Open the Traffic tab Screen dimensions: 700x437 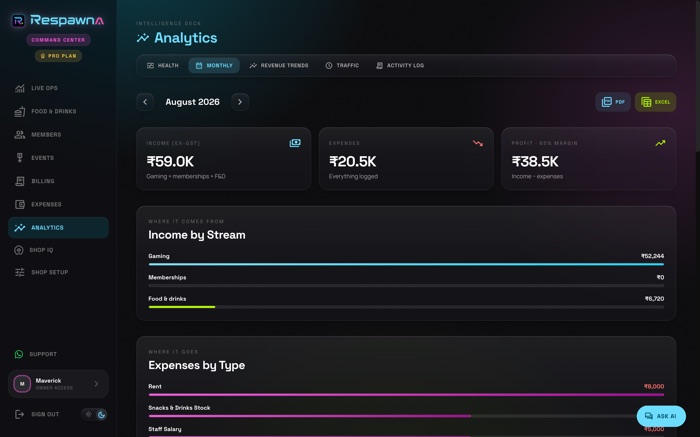(342, 66)
